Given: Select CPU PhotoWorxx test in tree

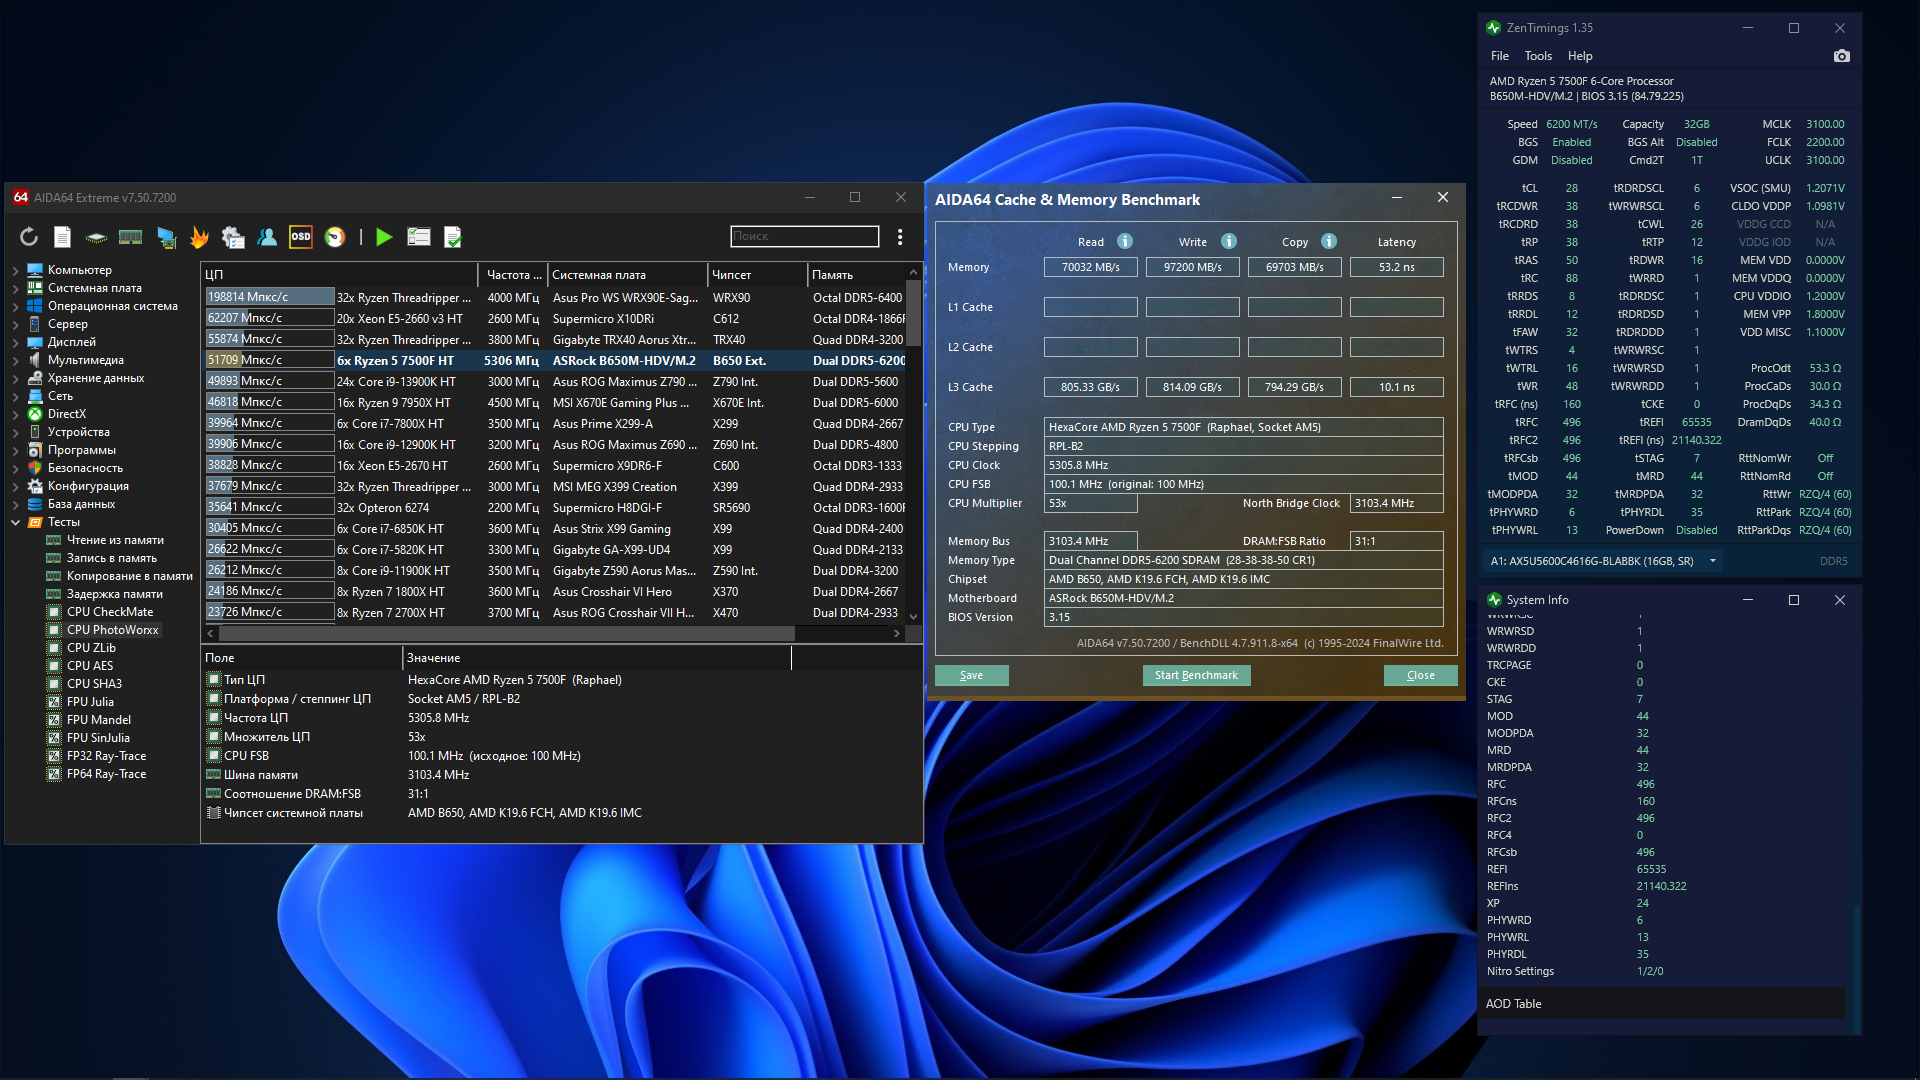Looking at the screenshot, I should click(112, 630).
